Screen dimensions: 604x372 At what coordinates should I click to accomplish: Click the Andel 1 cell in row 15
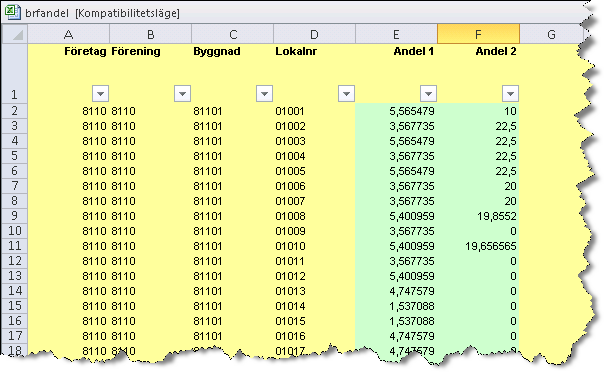(396, 306)
